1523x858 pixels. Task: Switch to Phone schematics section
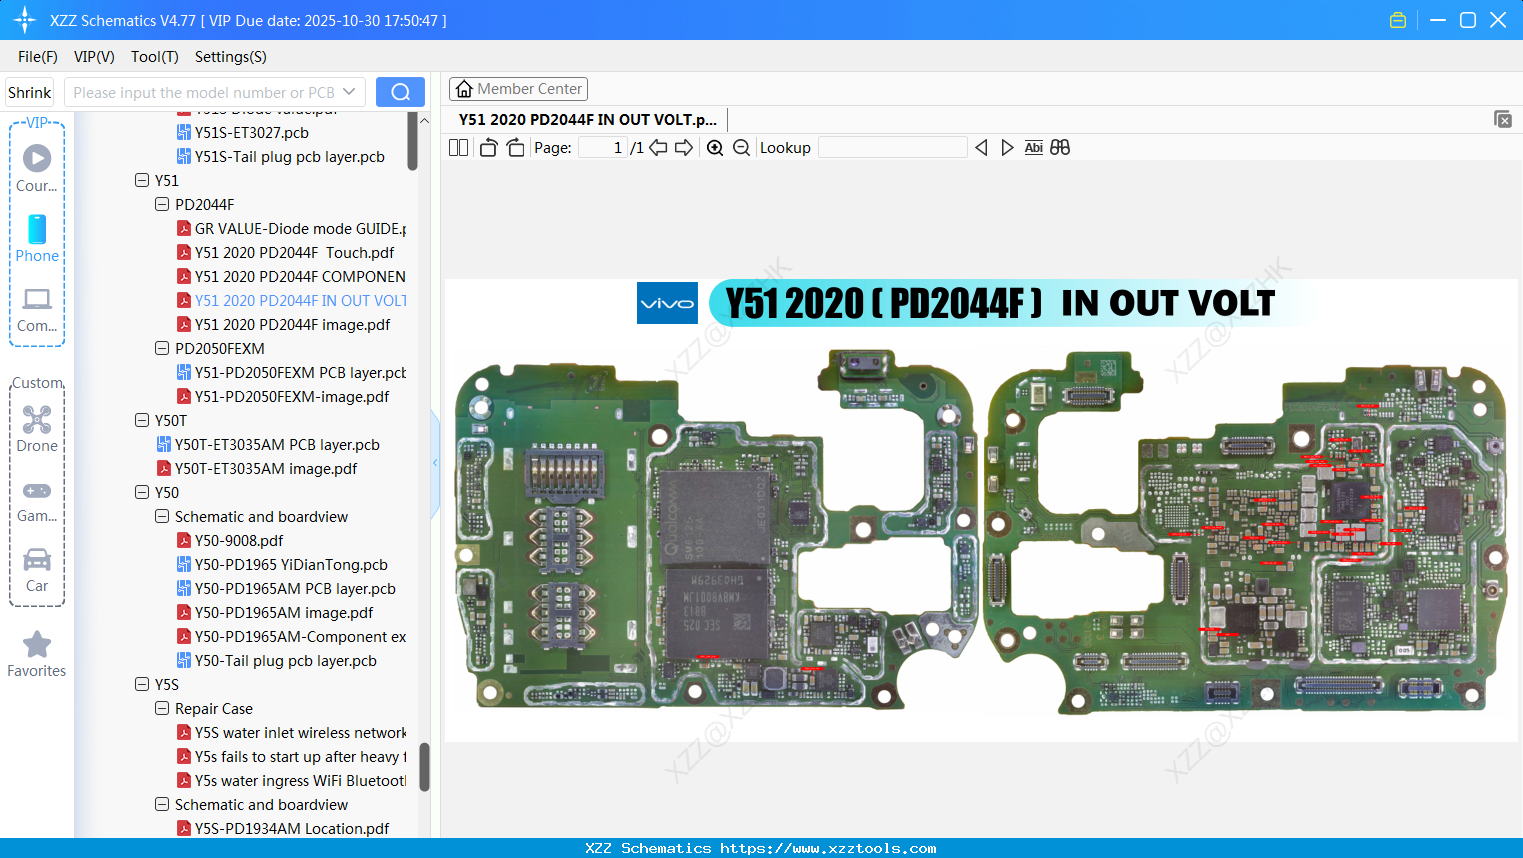[37, 240]
